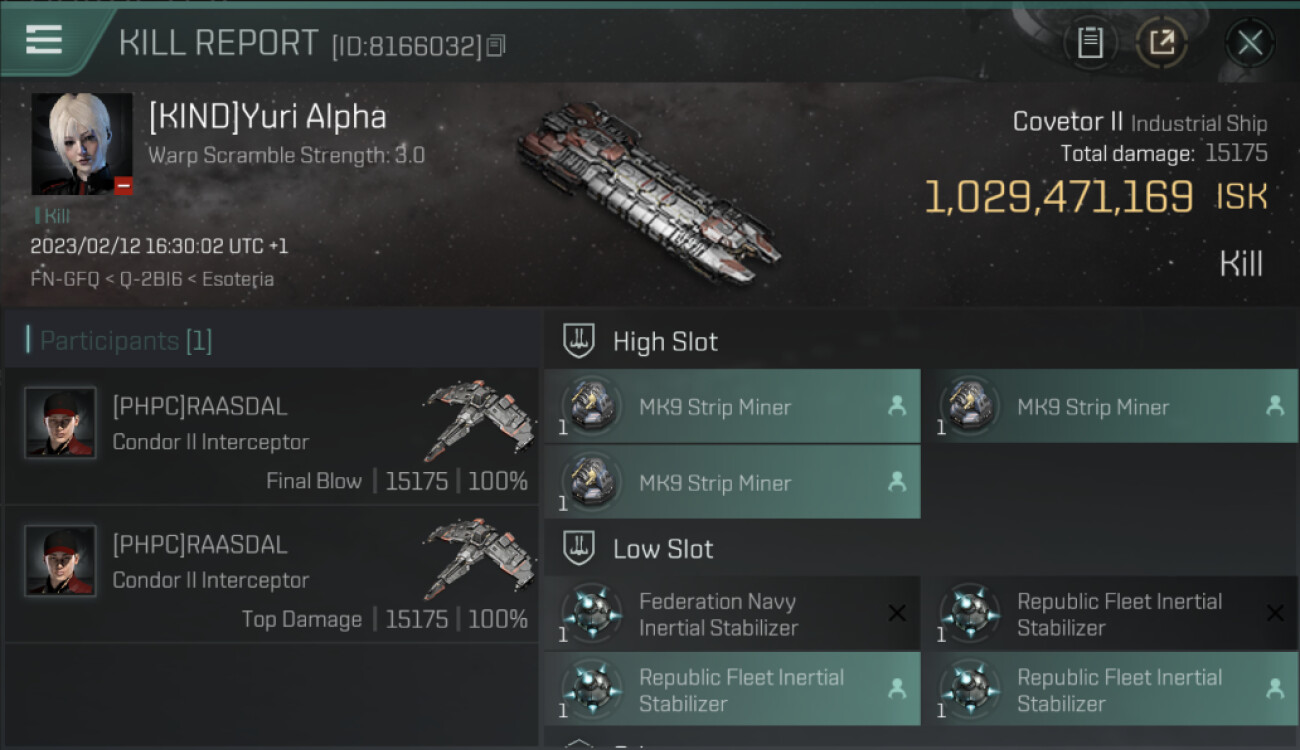Viewport: 1300px width, 750px height.
Task: Click the clipboard copy report icon
Action: coord(1089,43)
